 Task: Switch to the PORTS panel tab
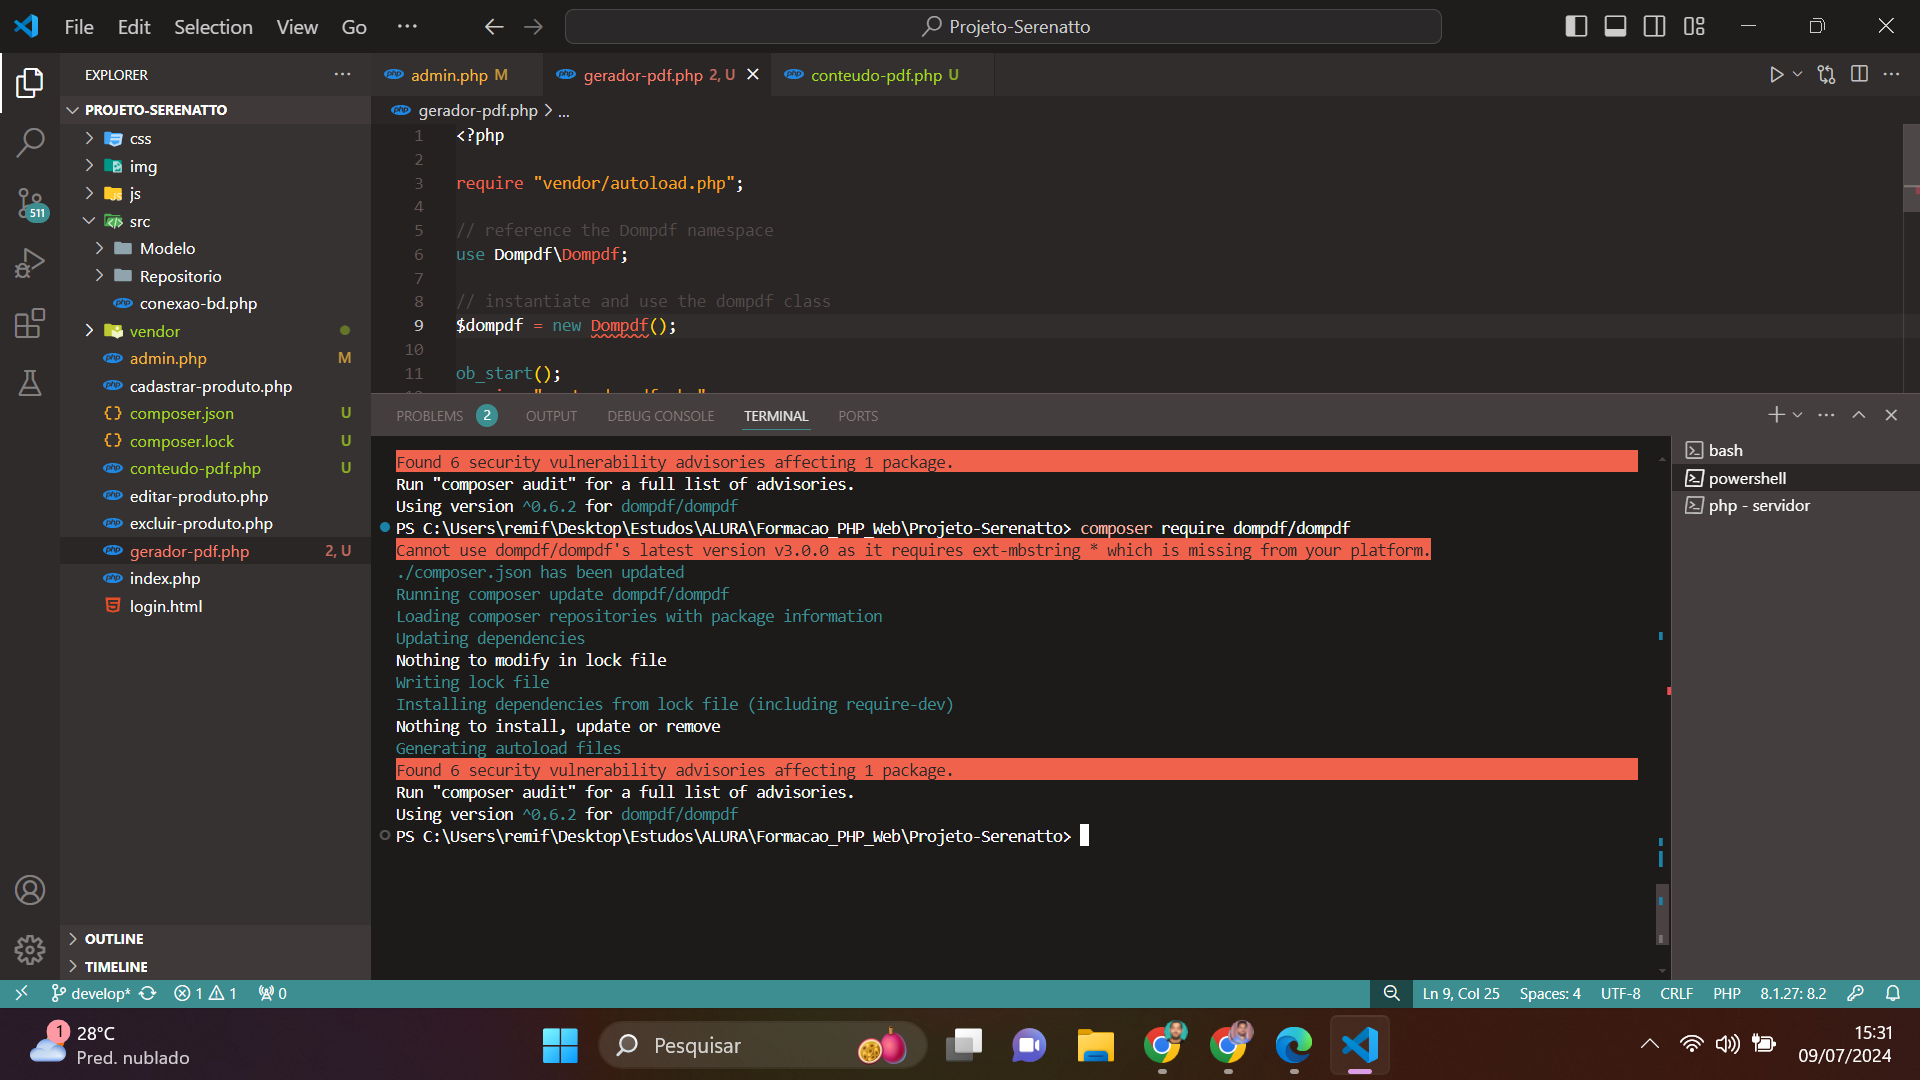(858, 416)
